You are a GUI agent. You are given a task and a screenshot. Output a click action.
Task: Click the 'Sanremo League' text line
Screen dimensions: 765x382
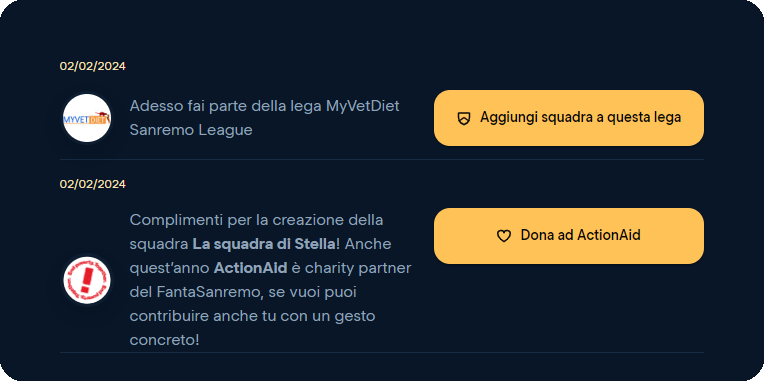(x=191, y=130)
